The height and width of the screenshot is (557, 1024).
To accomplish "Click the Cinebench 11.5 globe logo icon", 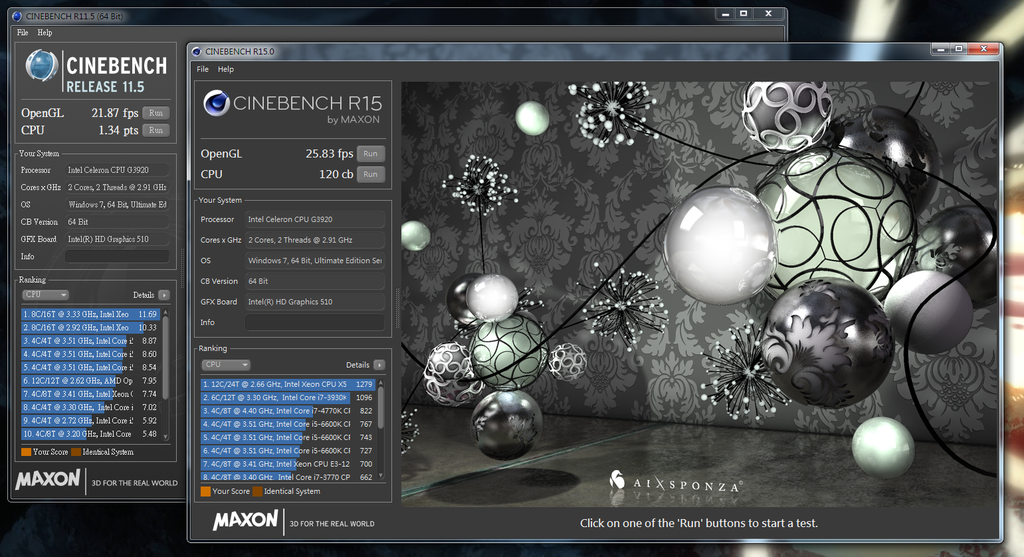I will coord(42,65).
